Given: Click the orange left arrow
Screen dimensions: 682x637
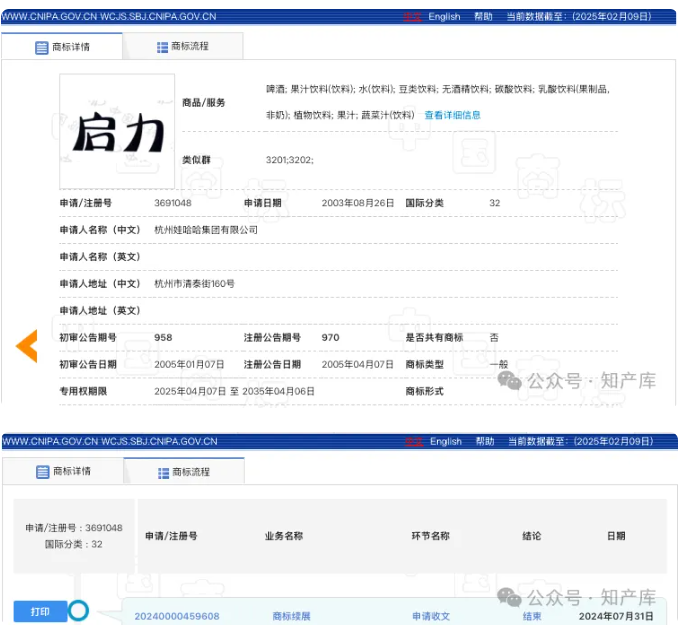Looking at the screenshot, I should pyautogui.click(x=27, y=346).
